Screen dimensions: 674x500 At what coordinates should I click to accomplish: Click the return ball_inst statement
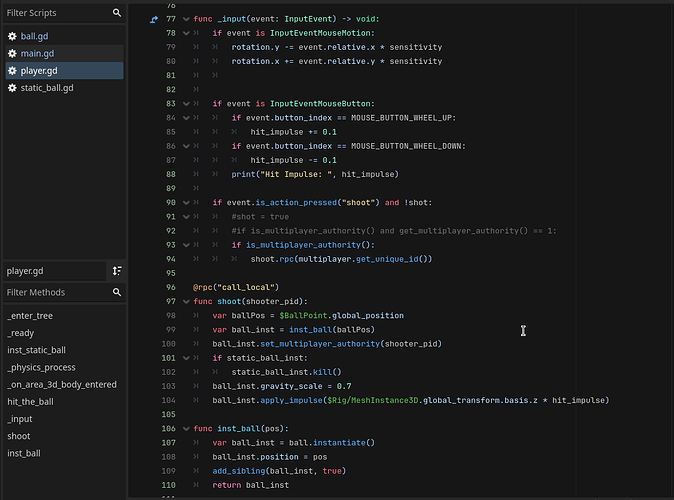[251, 485]
